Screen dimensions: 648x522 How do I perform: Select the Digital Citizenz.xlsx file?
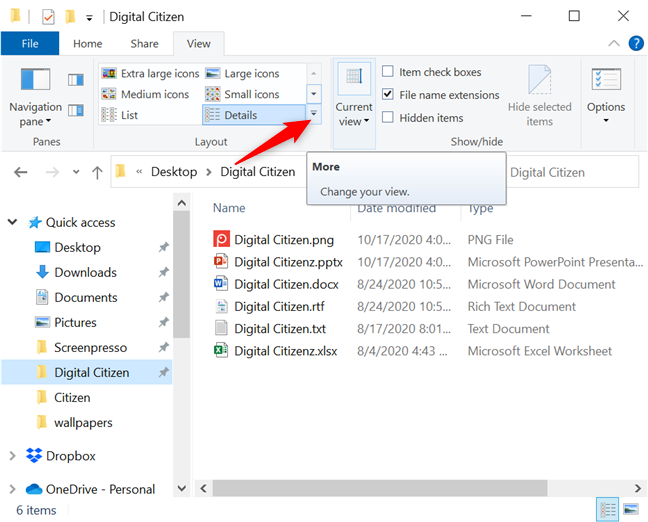coord(275,351)
